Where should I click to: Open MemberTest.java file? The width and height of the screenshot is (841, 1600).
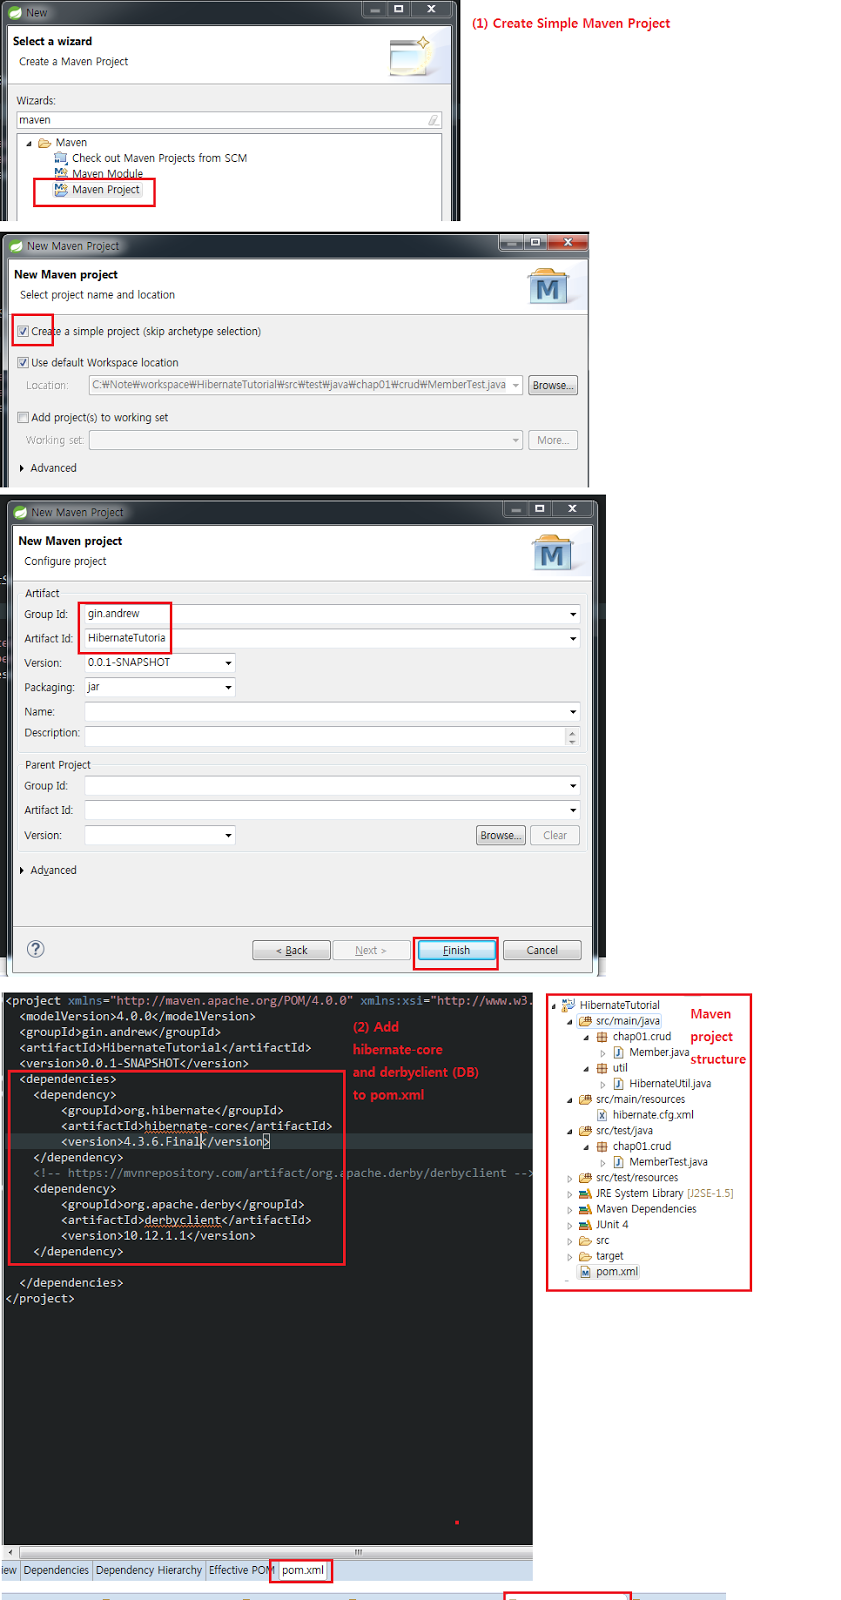(x=659, y=1162)
